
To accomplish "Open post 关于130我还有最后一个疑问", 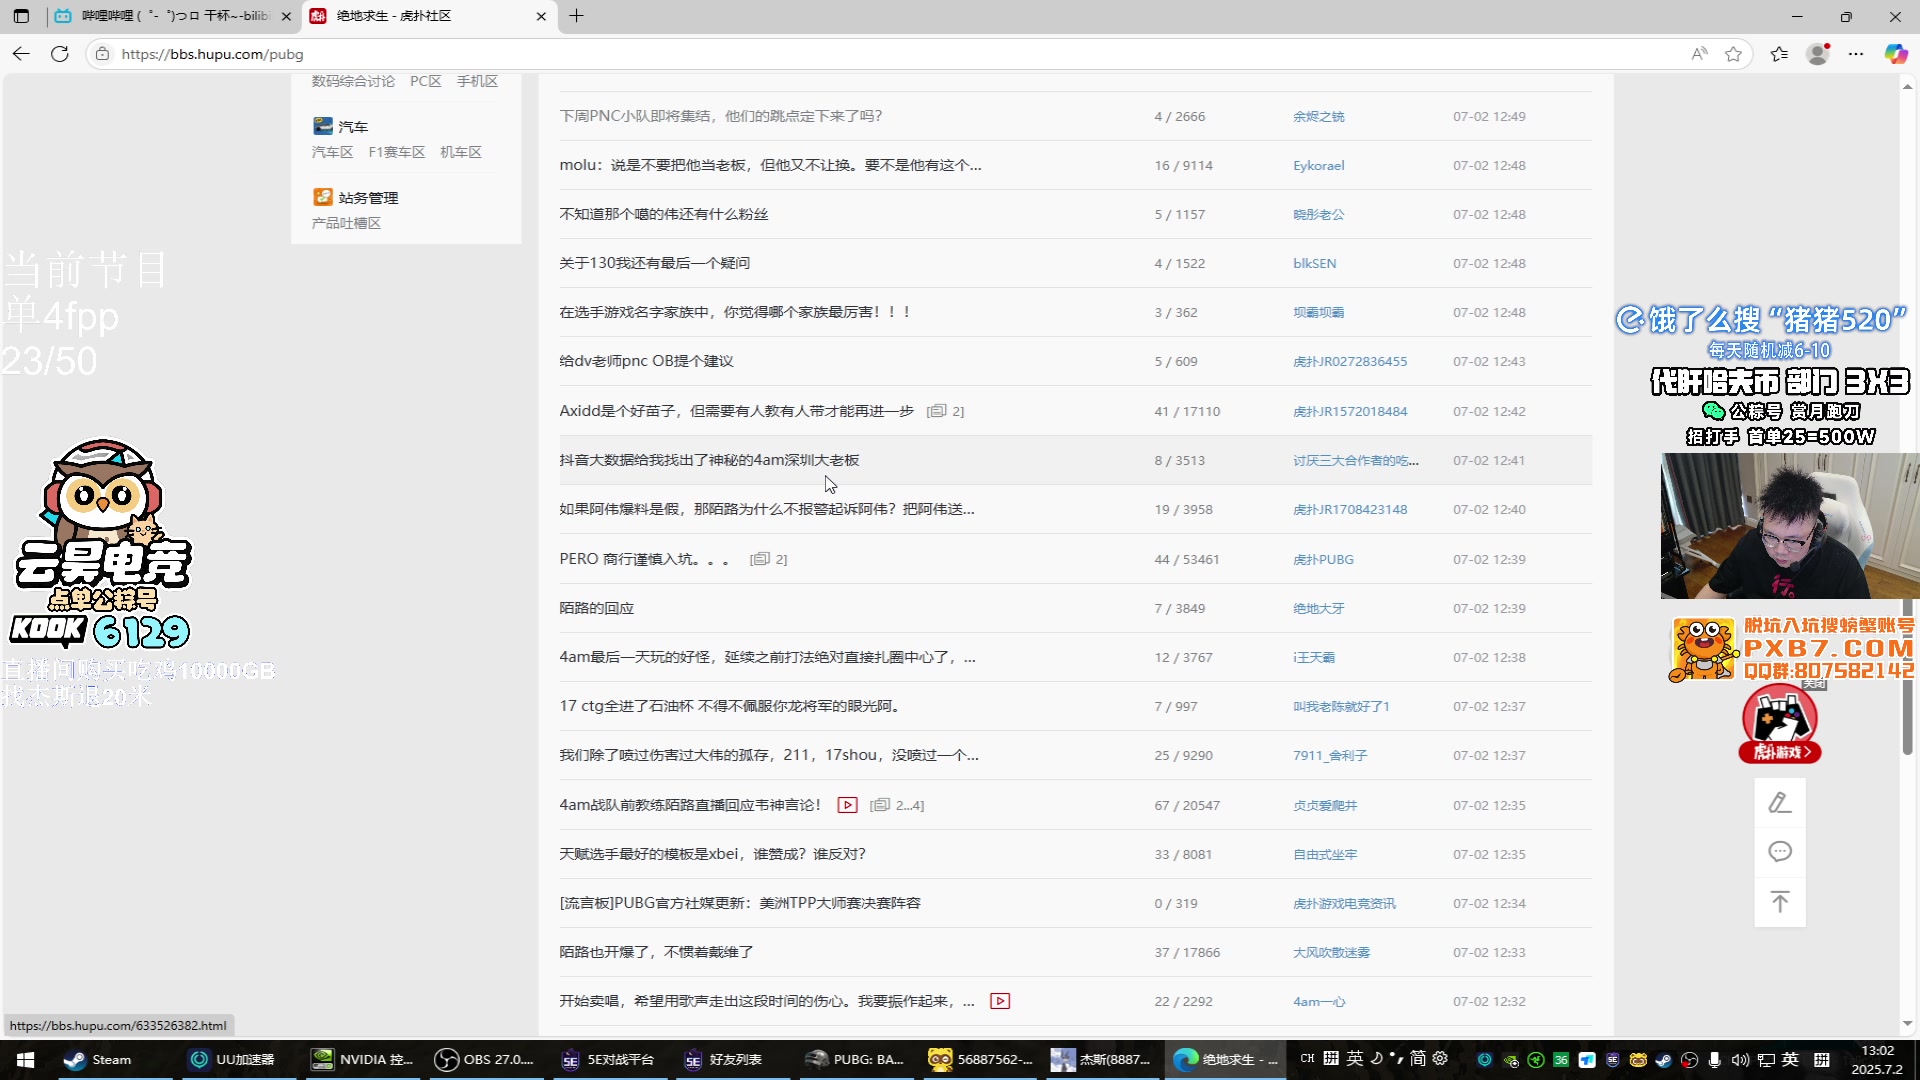I will pyautogui.click(x=654, y=263).
